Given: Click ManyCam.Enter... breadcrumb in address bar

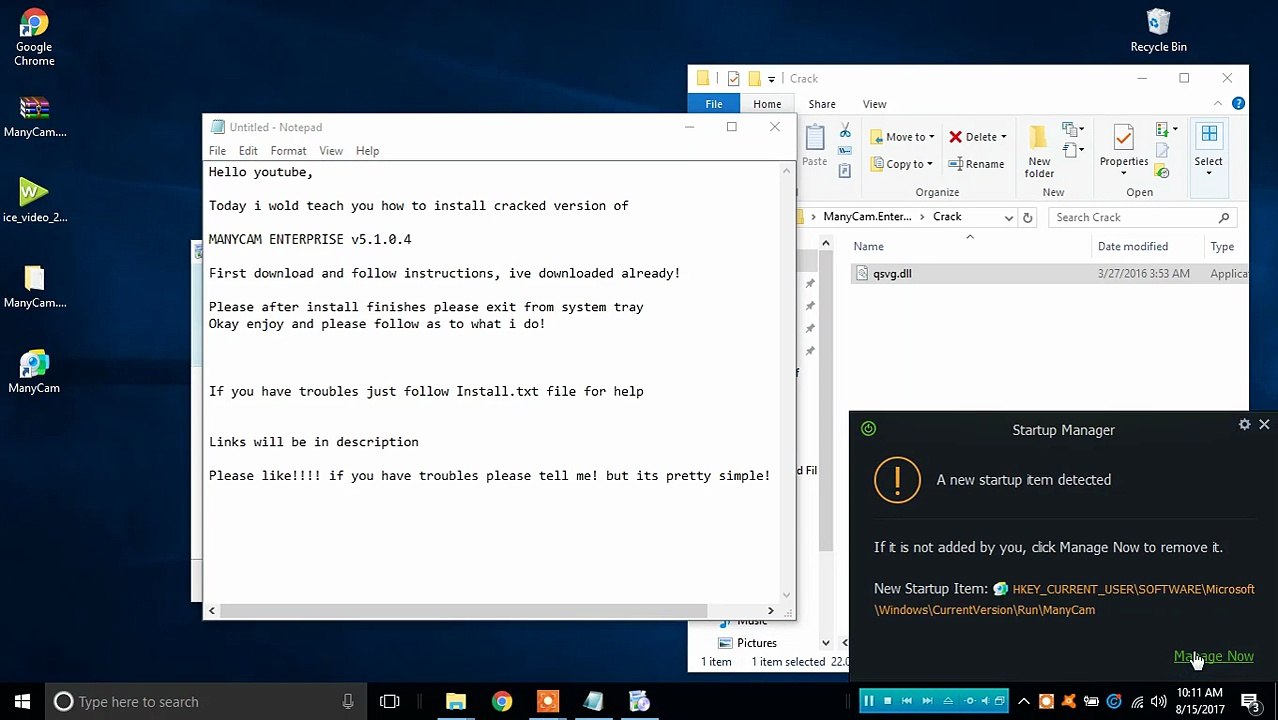Looking at the screenshot, I should click(868, 217).
